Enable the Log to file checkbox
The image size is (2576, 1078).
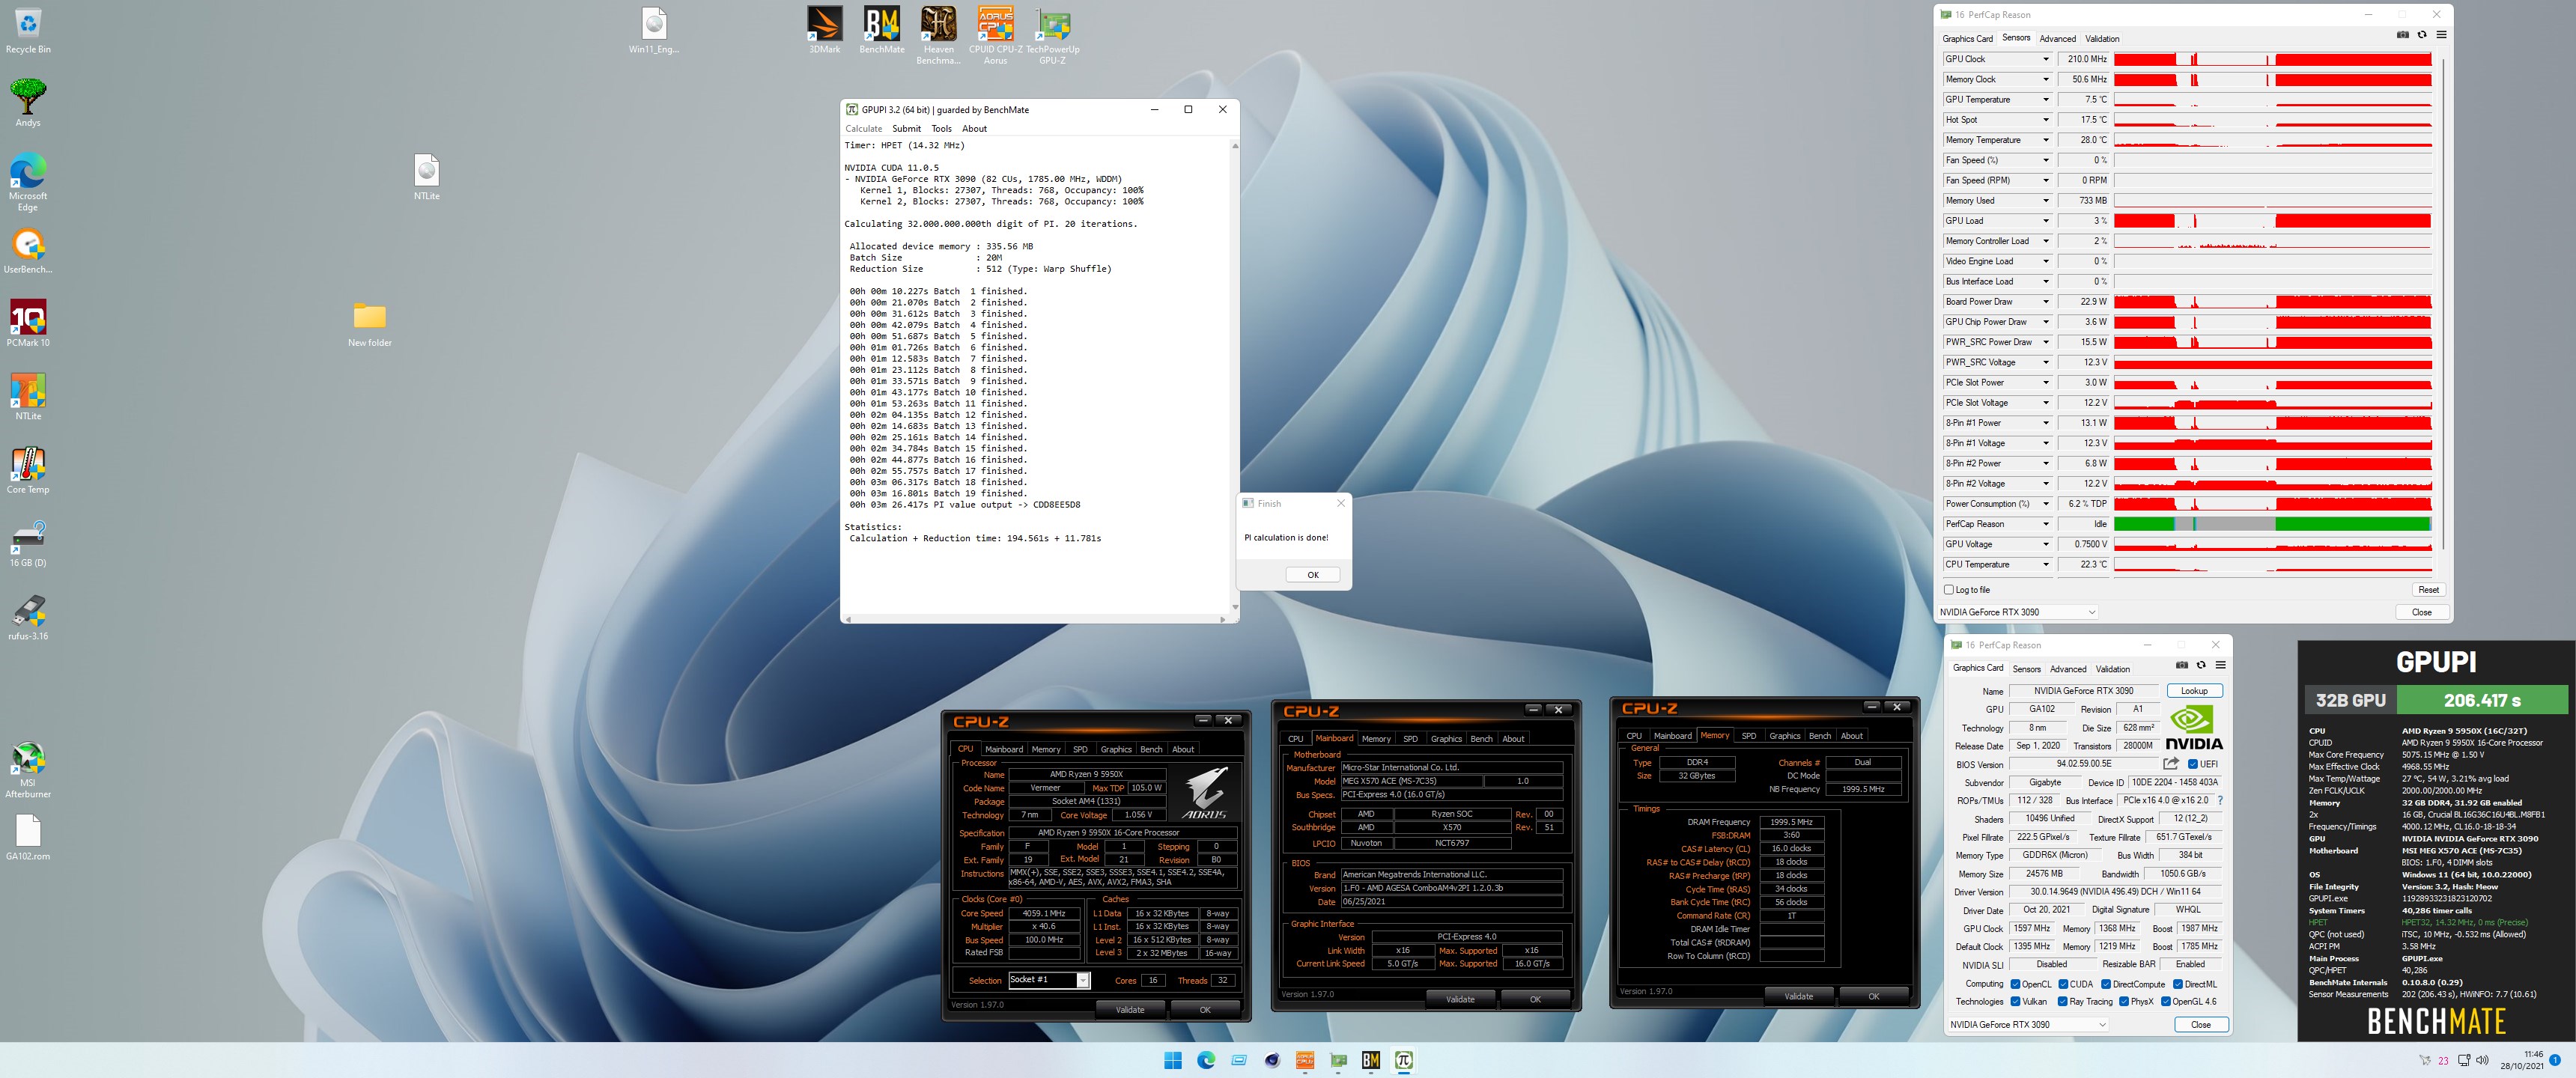(x=1949, y=590)
